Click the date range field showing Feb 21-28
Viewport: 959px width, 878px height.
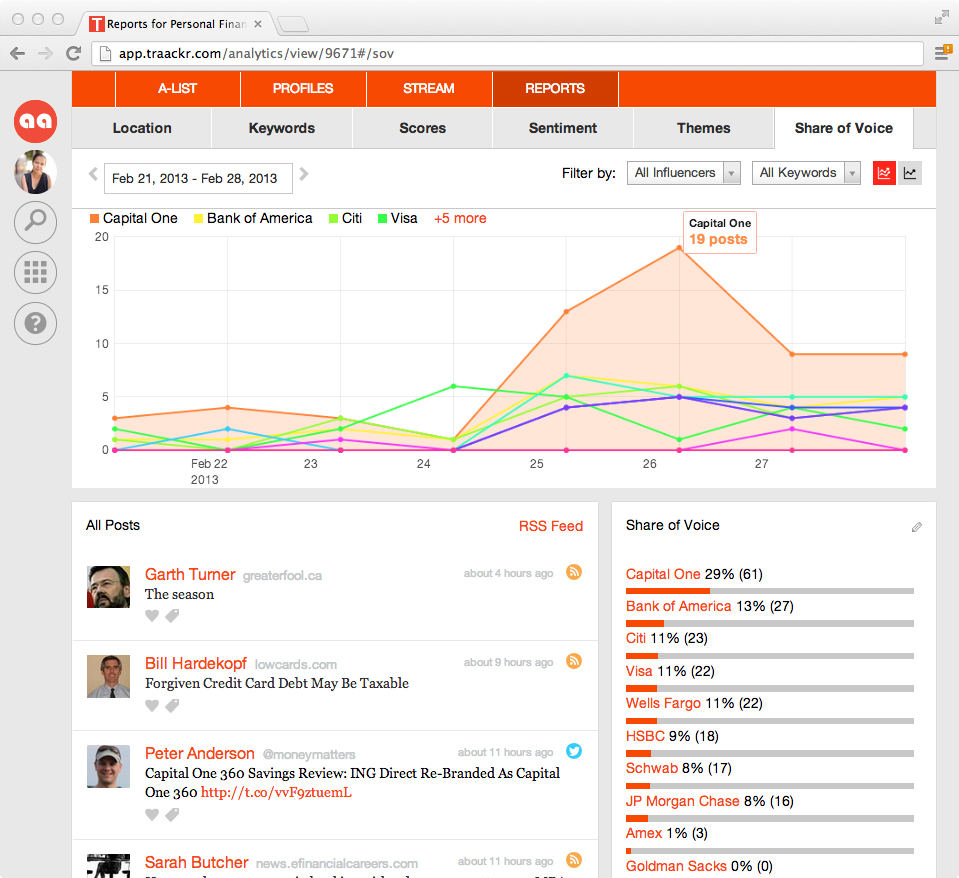[x=197, y=177]
